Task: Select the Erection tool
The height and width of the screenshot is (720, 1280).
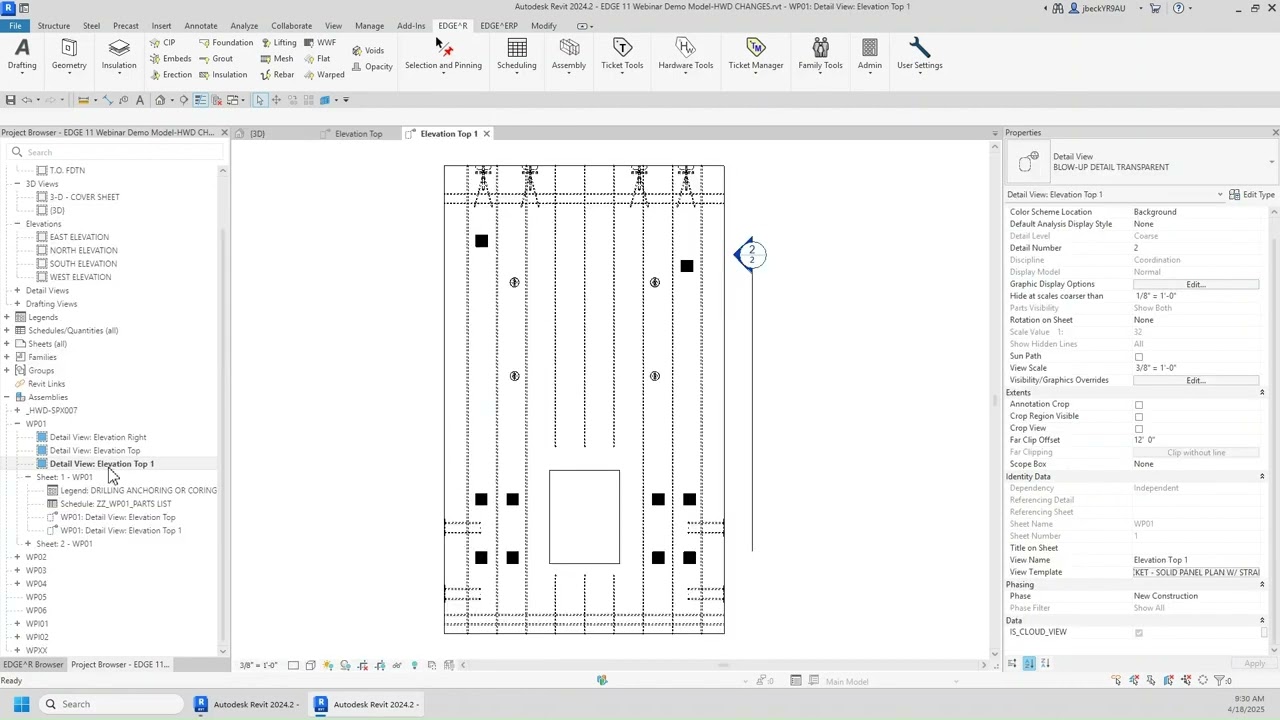Action: (x=170, y=75)
